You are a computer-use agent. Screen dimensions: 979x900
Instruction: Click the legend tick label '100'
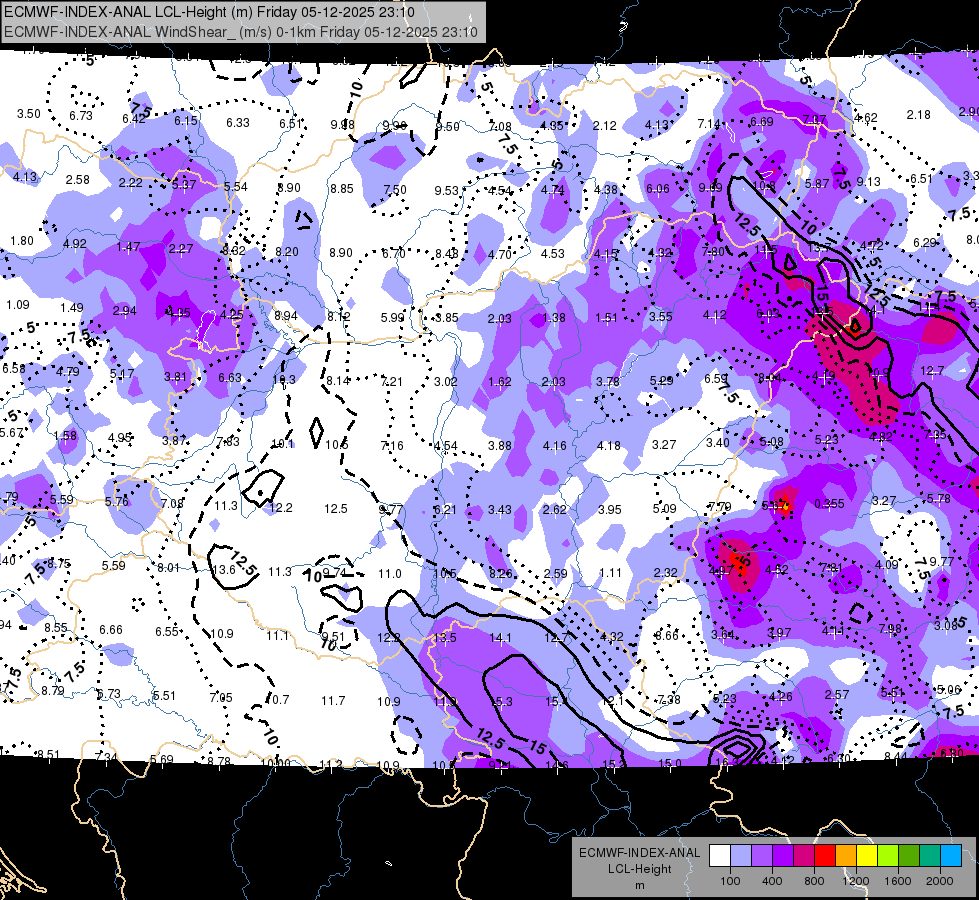click(x=730, y=881)
